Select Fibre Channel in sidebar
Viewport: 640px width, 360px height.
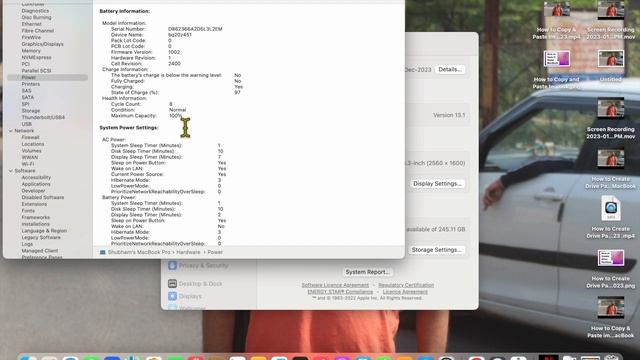tap(38, 31)
